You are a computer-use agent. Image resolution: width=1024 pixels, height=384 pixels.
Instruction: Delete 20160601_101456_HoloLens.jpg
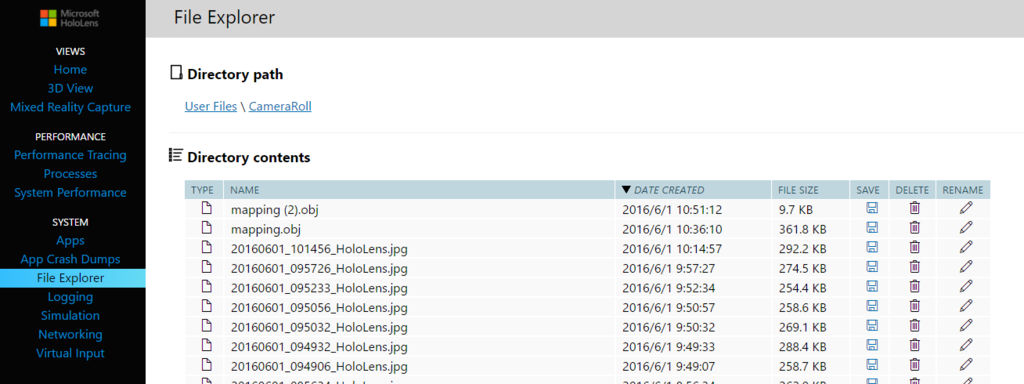tap(914, 248)
